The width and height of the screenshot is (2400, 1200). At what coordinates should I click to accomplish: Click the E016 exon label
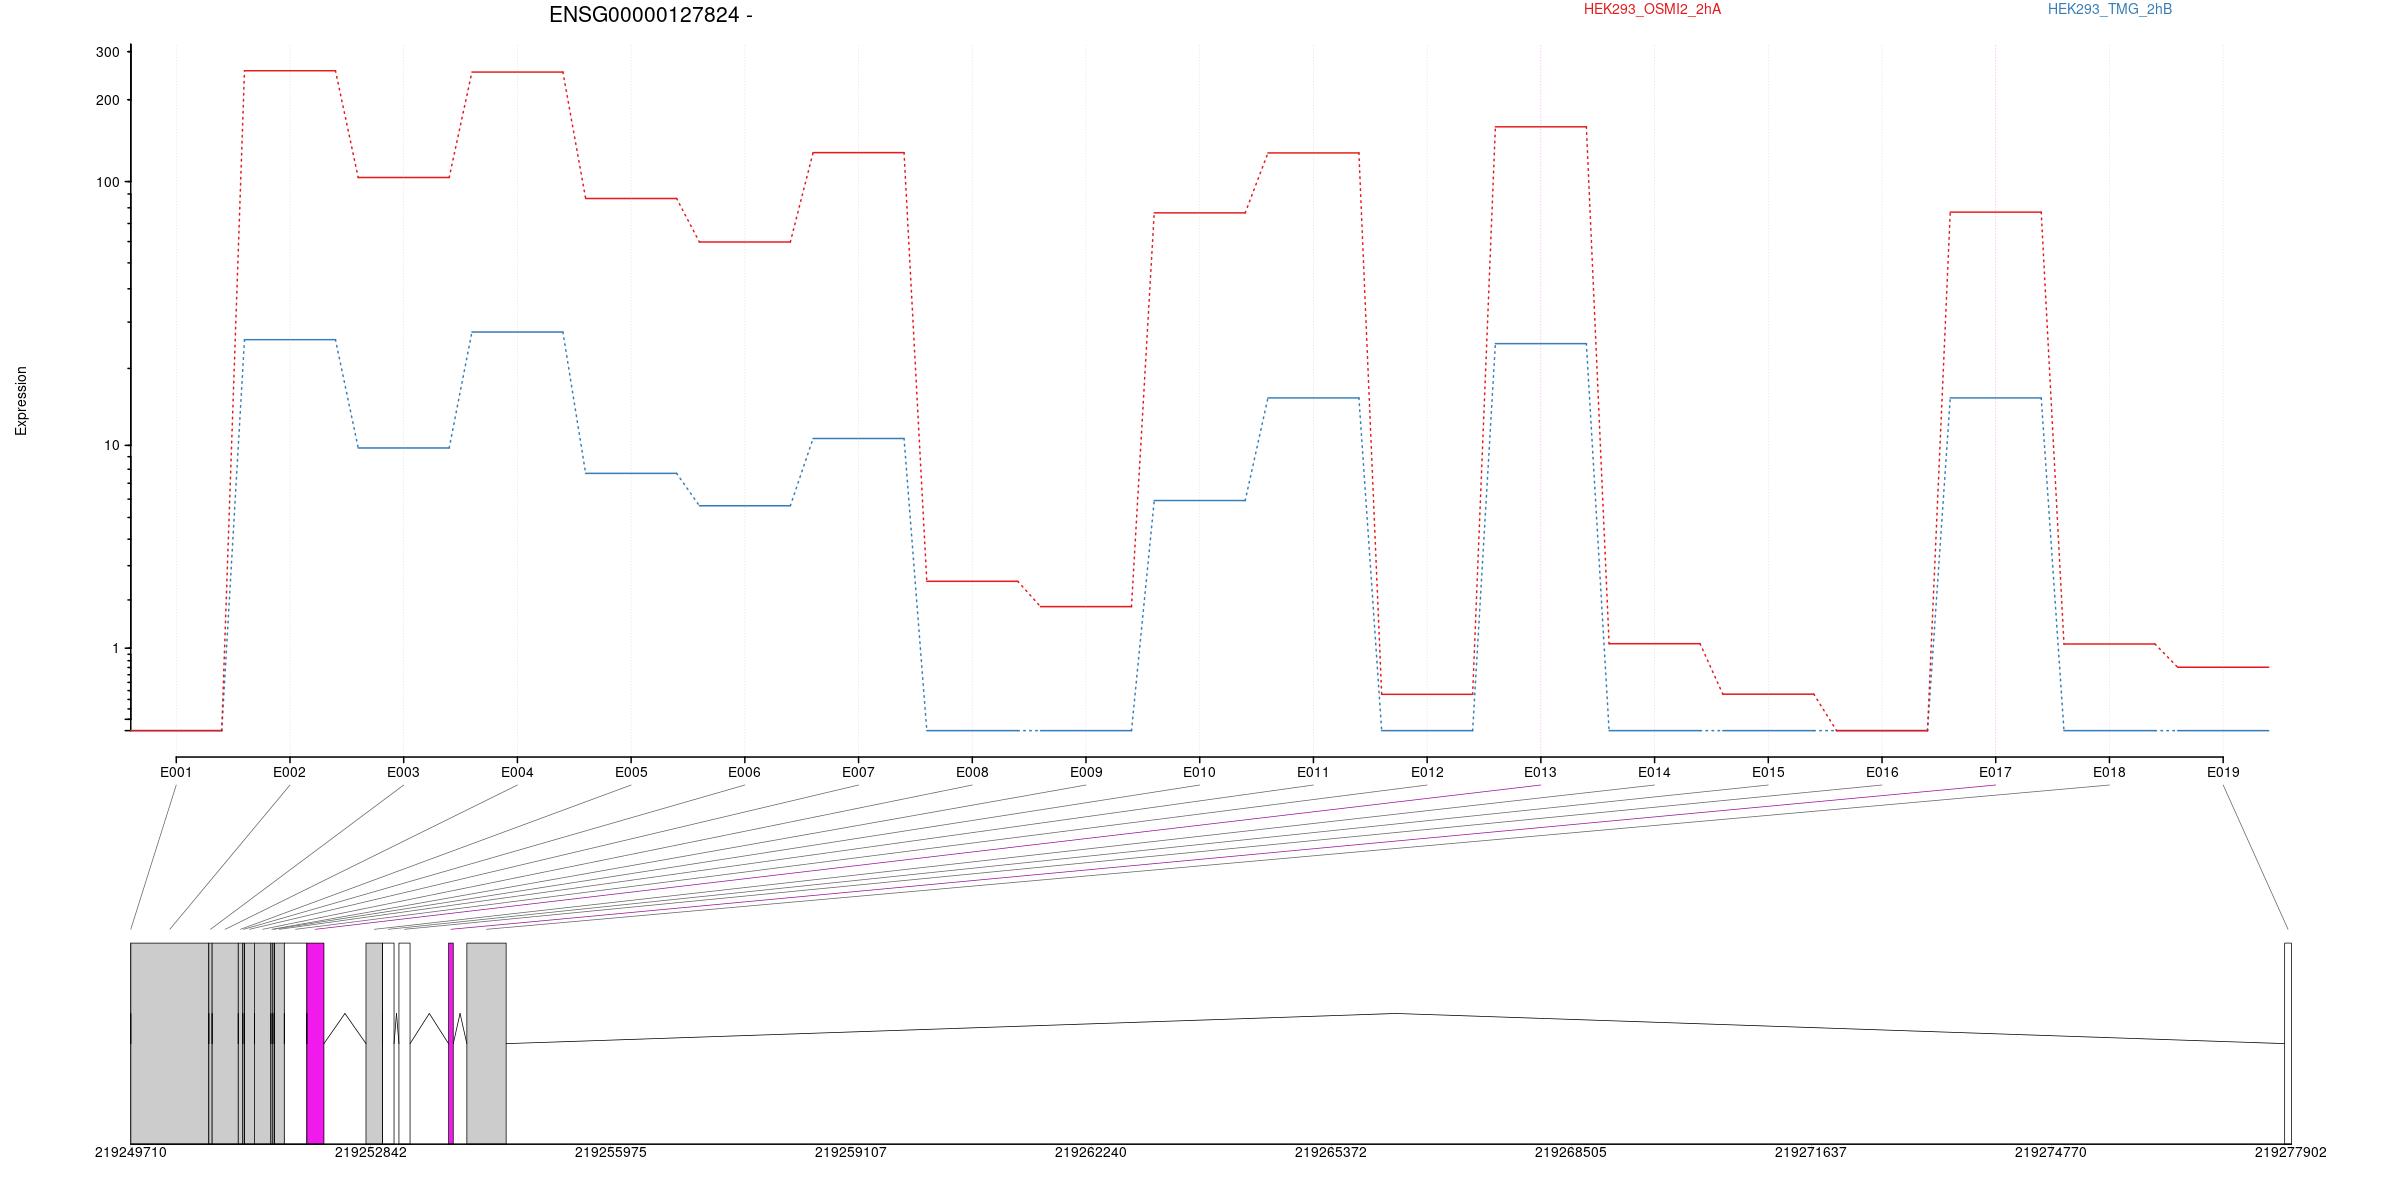pos(1882,772)
